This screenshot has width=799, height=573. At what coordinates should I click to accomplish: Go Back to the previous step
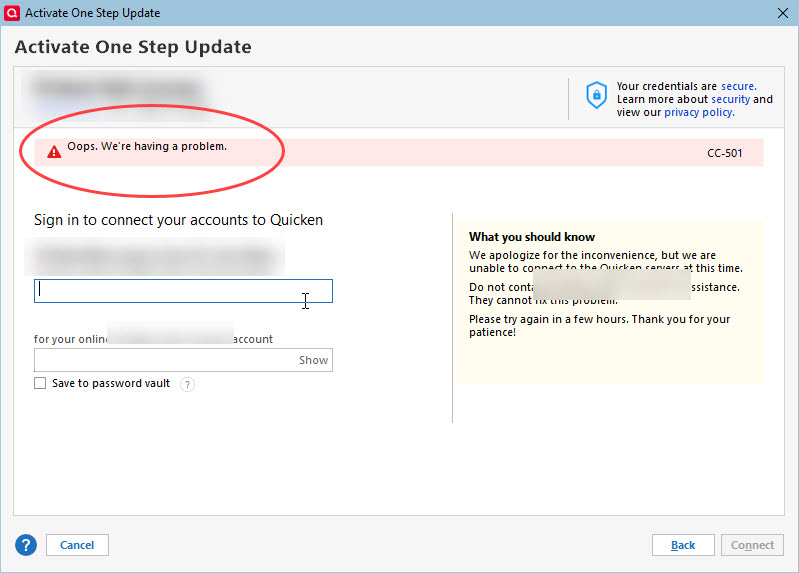point(683,545)
